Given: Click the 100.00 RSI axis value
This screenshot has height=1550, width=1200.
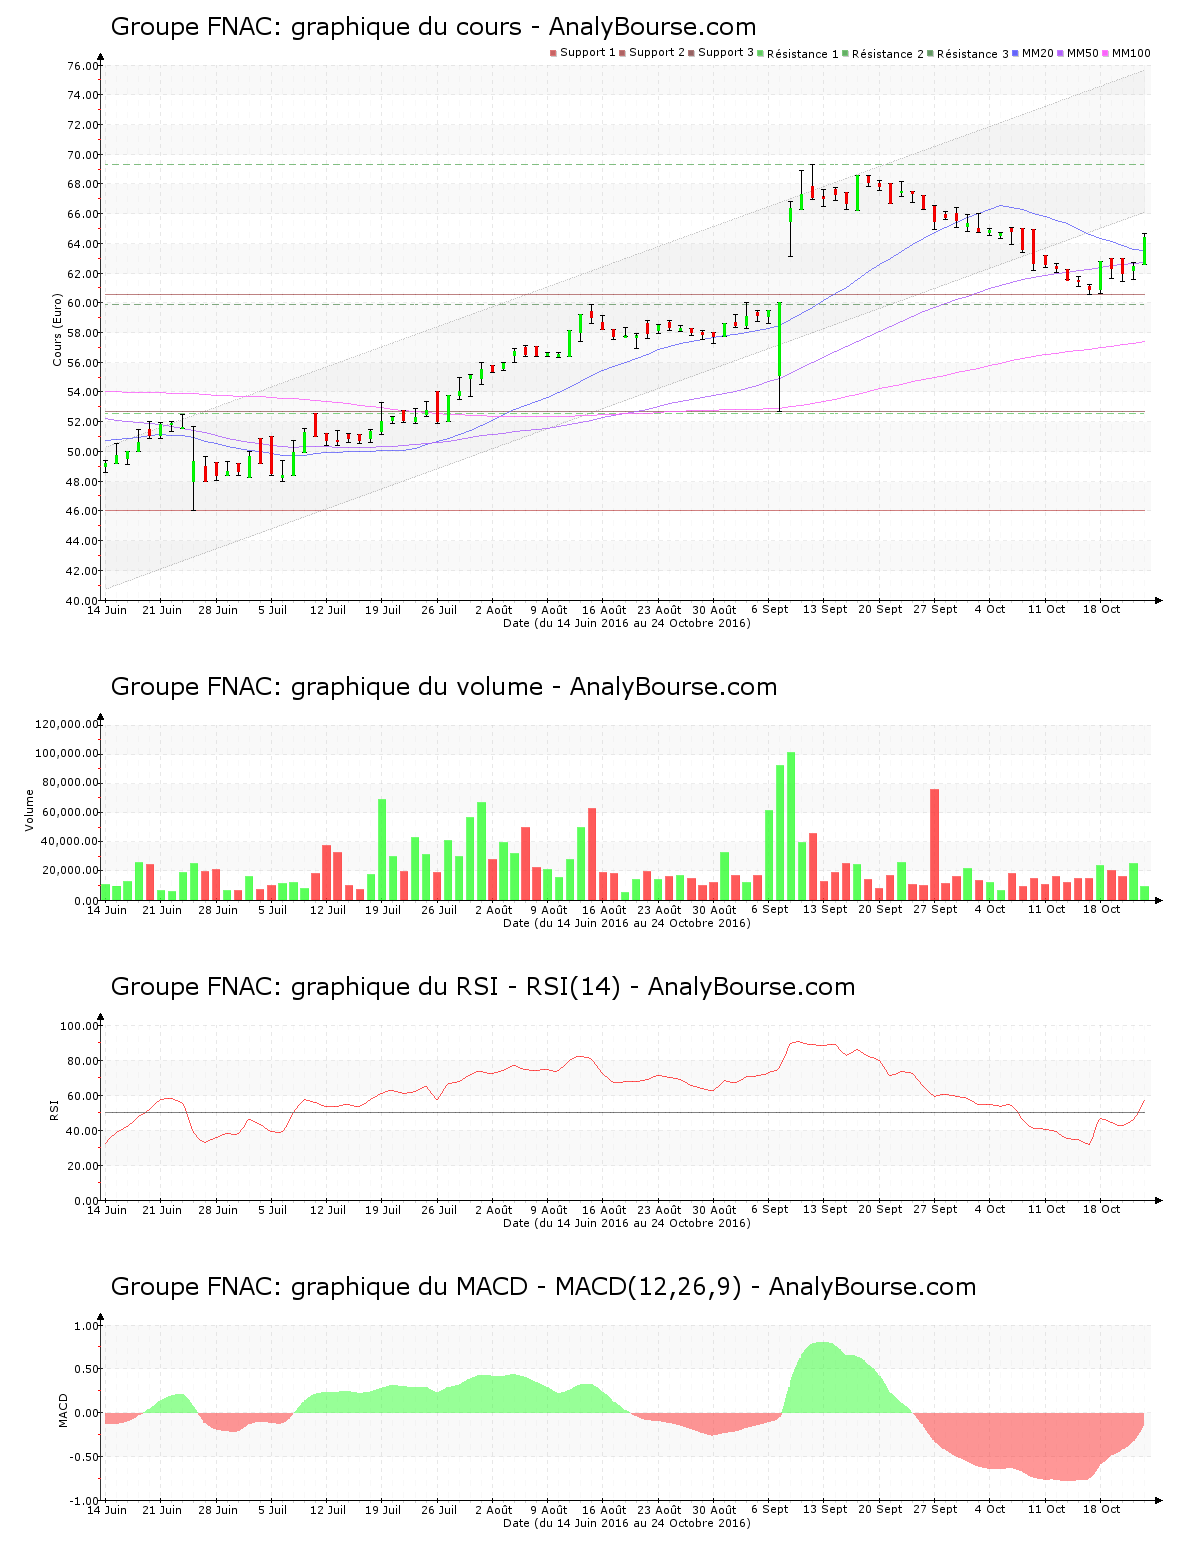Looking at the screenshot, I should 80,1026.
